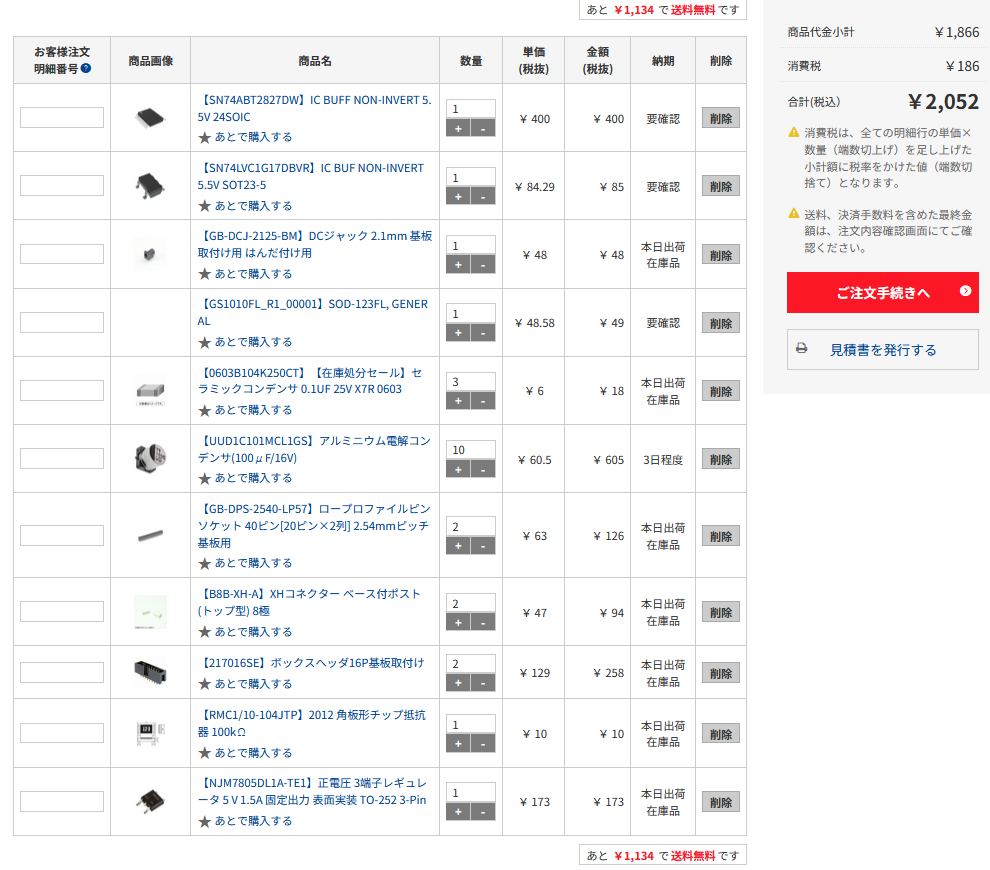This screenshot has width=990, height=870.
Task: Proceed to checkout via ご注文手続きへ
Action: pyautogui.click(x=883, y=292)
